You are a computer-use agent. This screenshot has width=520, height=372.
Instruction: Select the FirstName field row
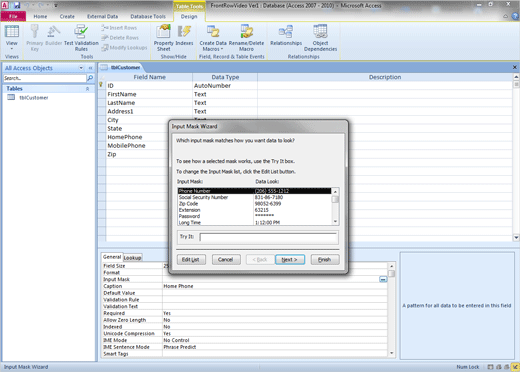point(309,94)
